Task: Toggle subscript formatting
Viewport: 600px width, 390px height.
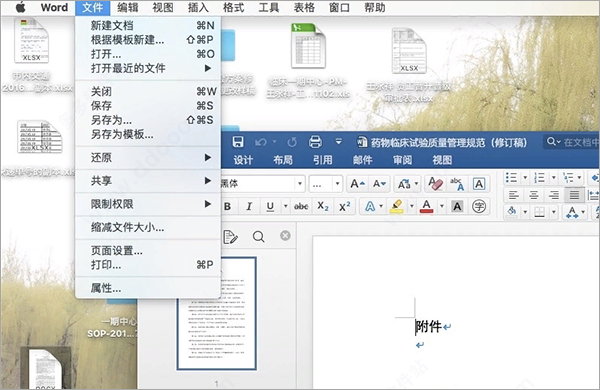Action: (323, 207)
